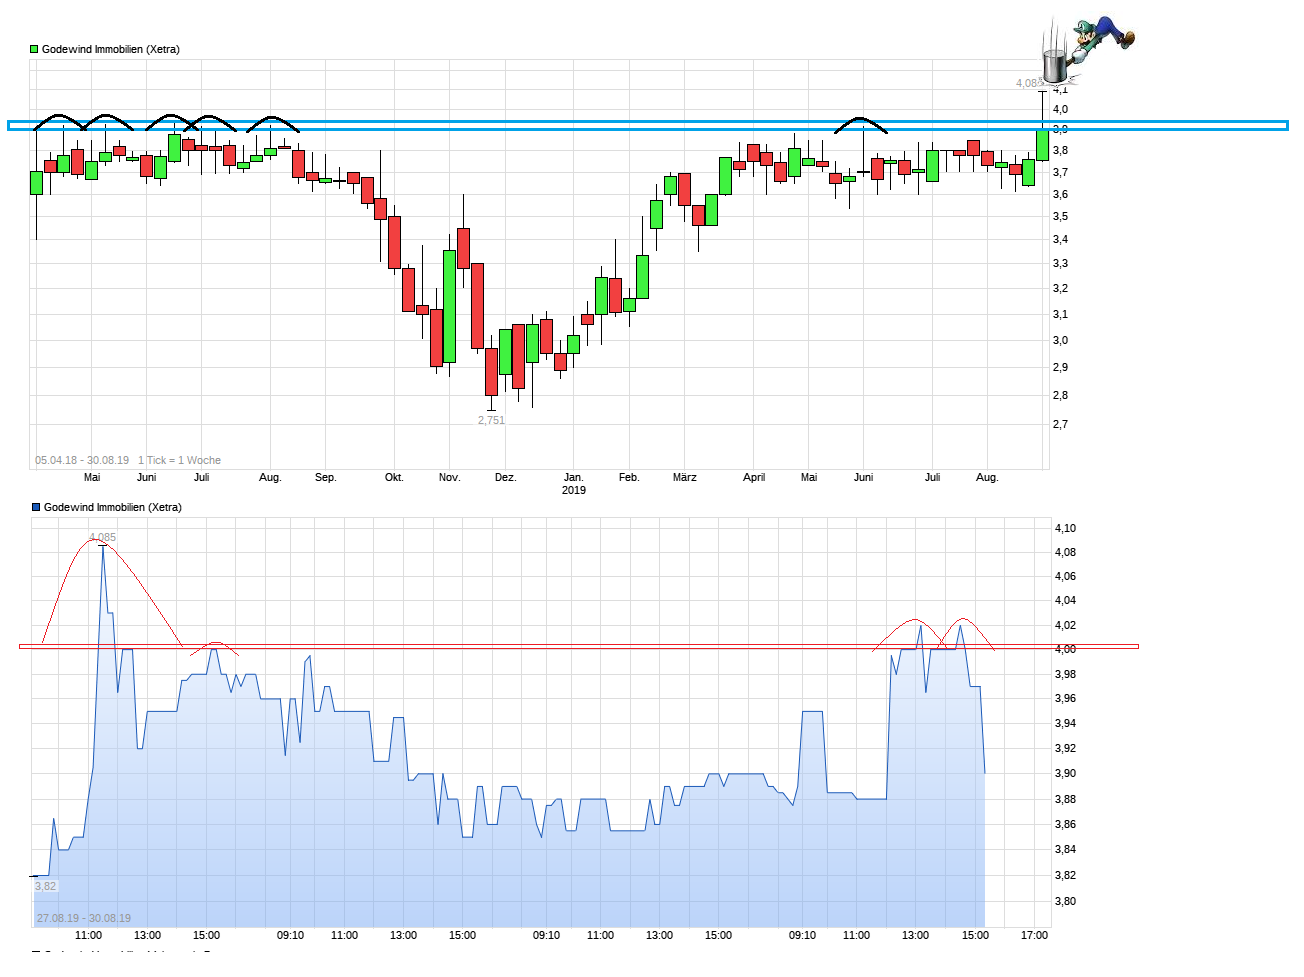Click the 27.08.19 - 30.08.19 date range text
Image resolution: width=1304 pixels, height=977 pixels.
point(84,918)
